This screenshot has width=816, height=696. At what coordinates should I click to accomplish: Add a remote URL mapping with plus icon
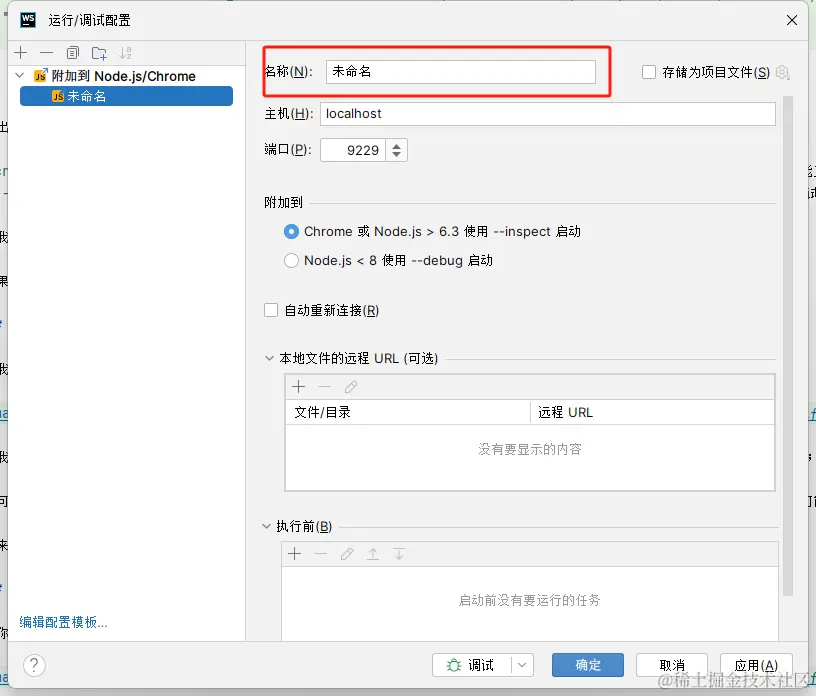(x=299, y=387)
